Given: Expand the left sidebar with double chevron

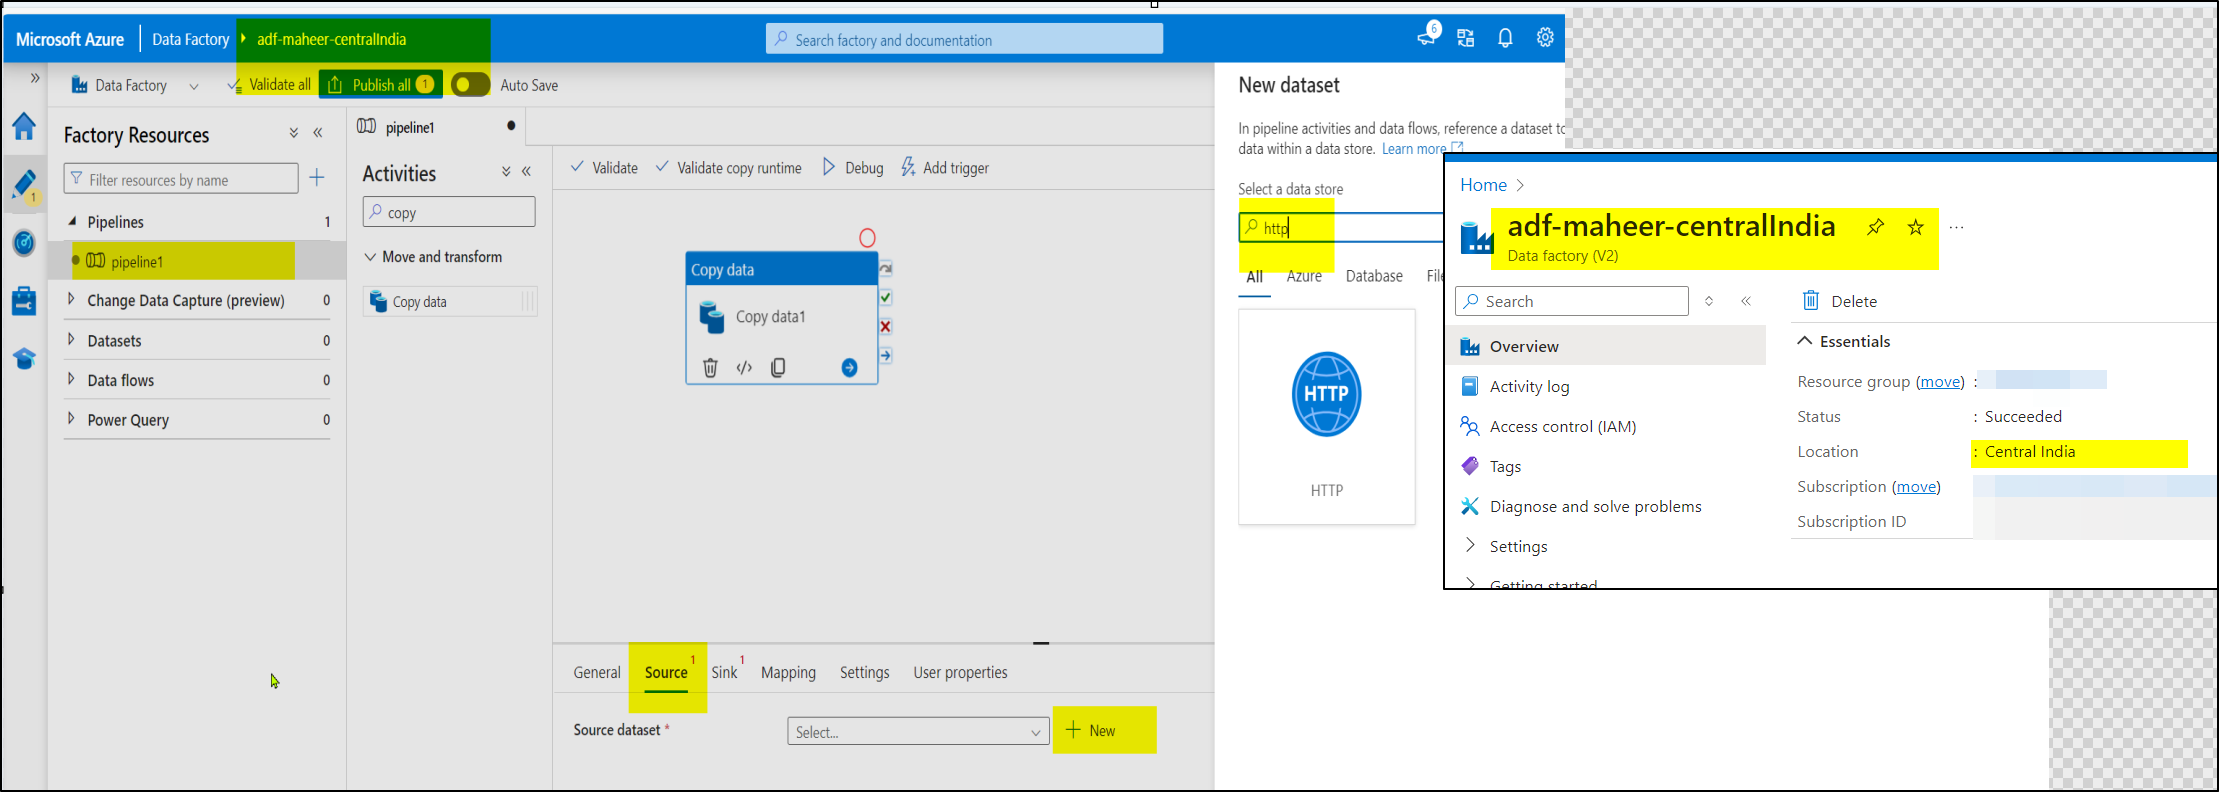Looking at the screenshot, I should pyautogui.click(x=35, y=78).
